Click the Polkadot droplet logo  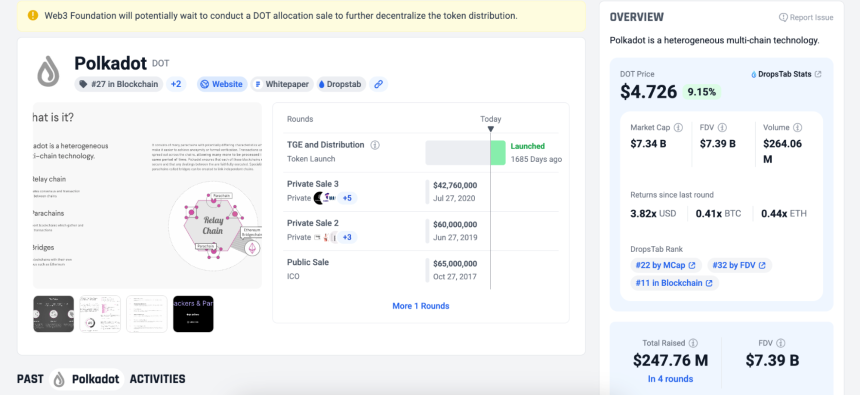click(x=48, y=71)
